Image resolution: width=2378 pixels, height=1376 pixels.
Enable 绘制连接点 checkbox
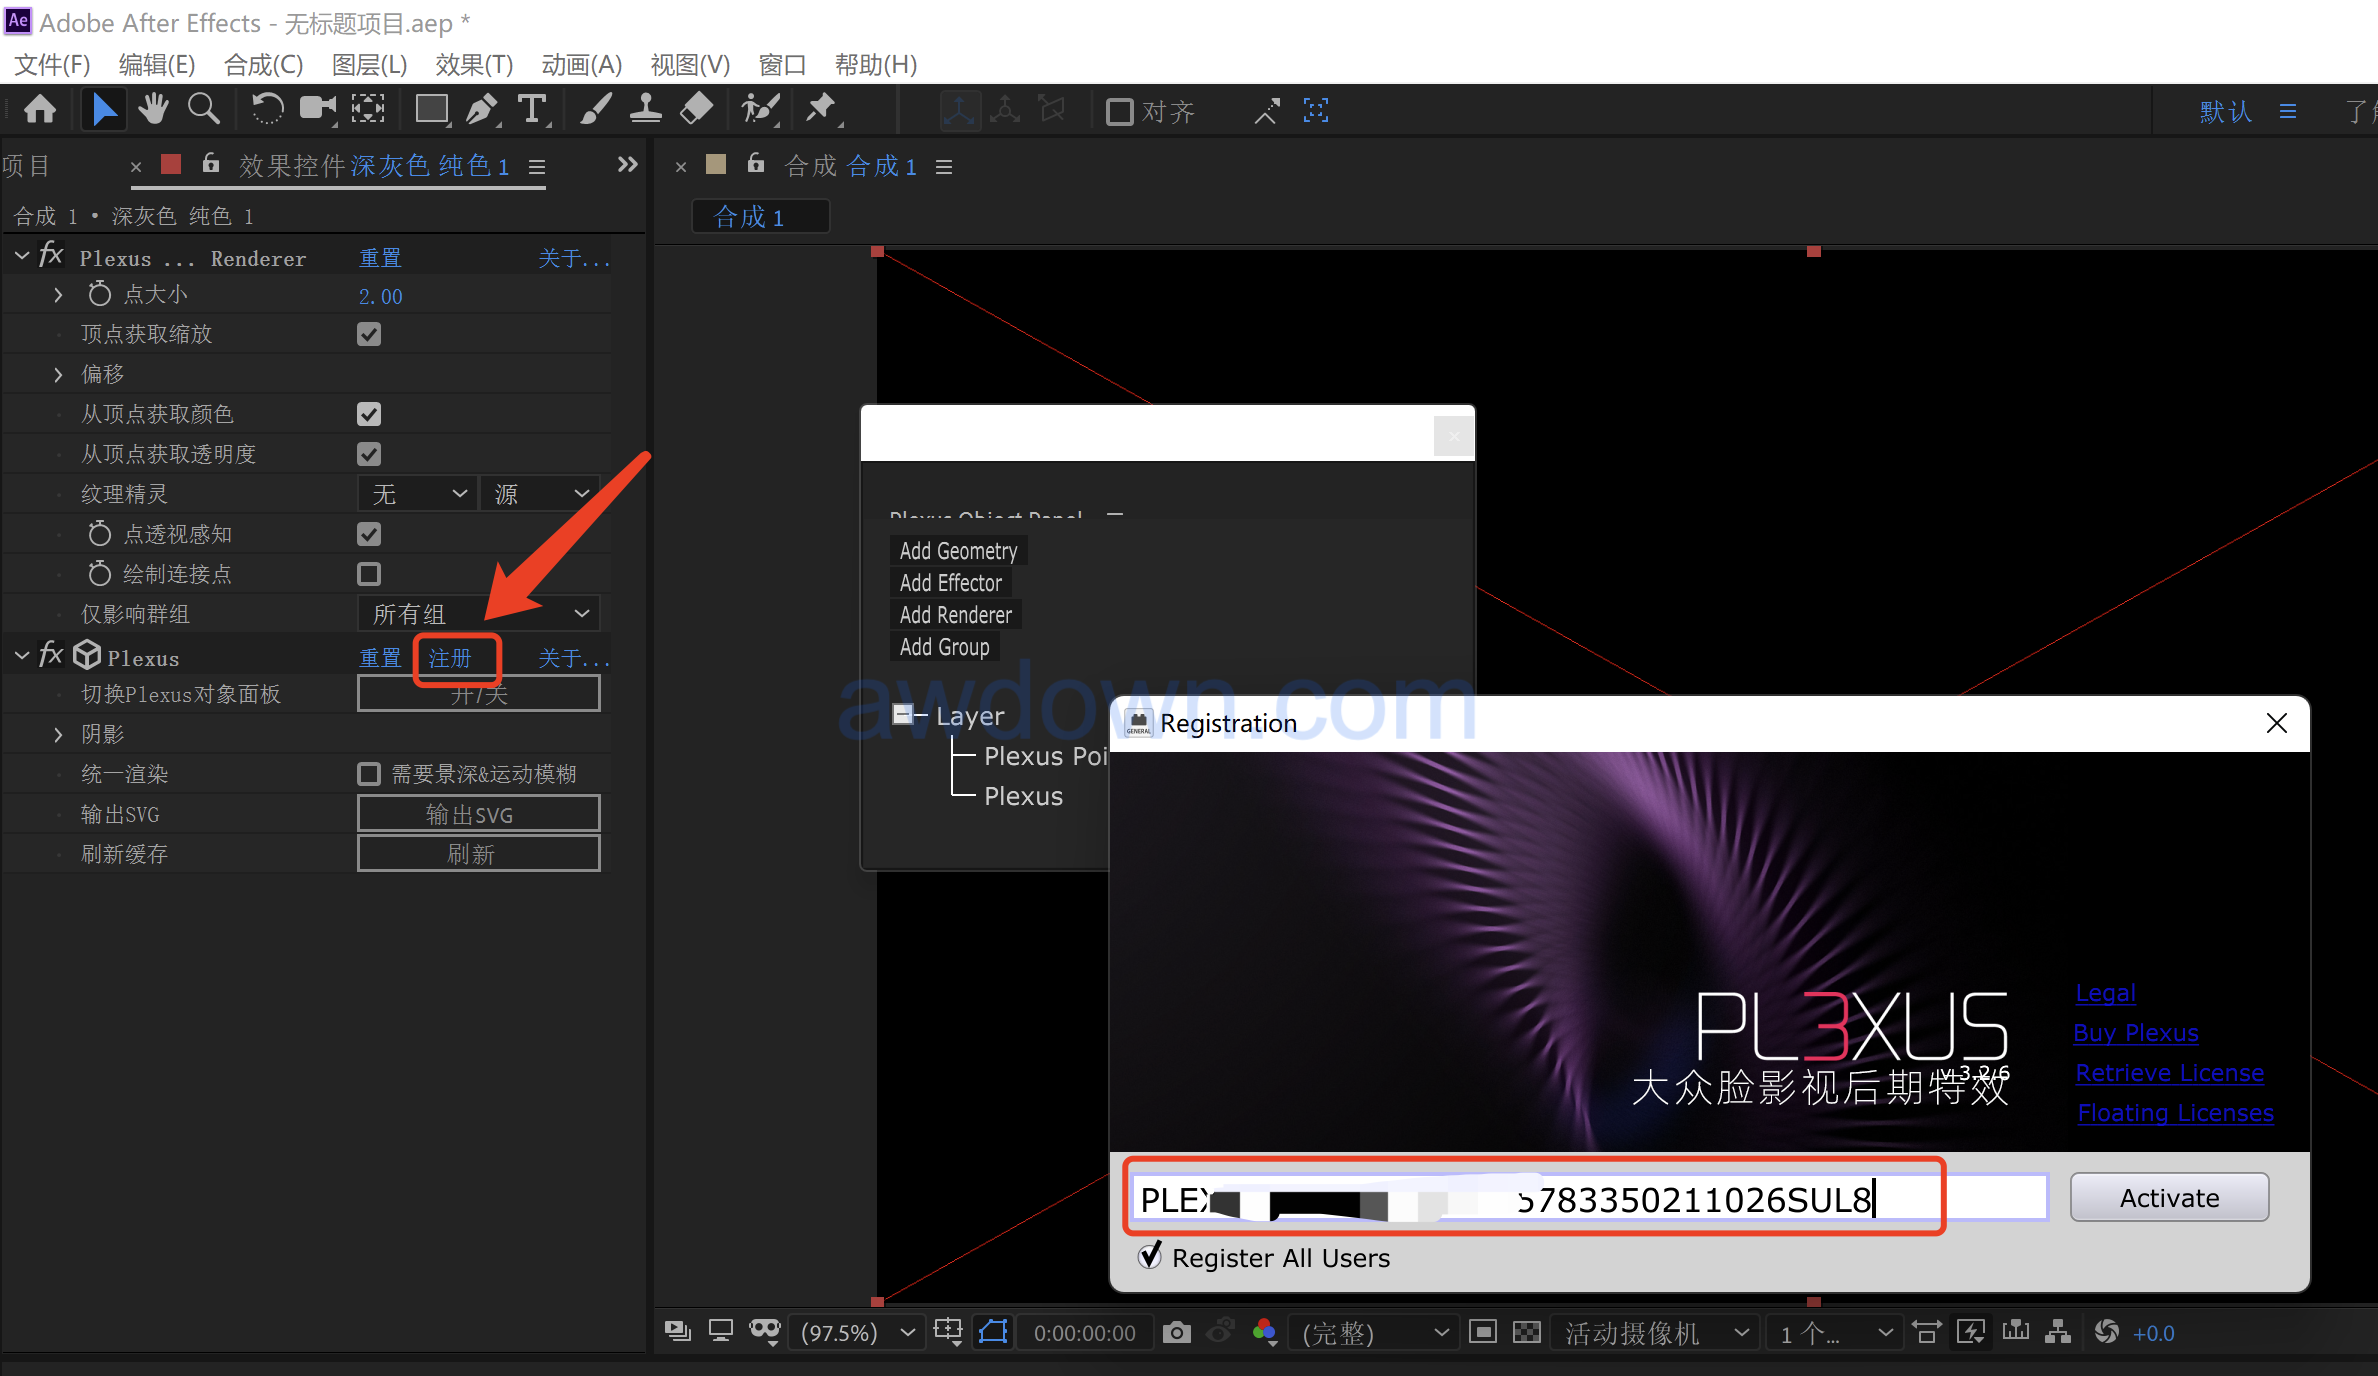[x=369, y=574]
